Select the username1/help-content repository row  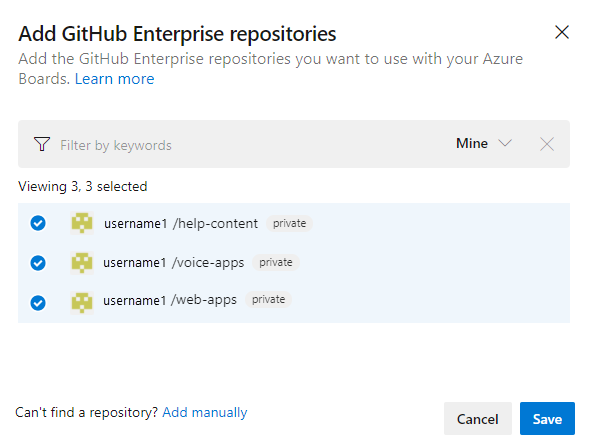[181, 224]
